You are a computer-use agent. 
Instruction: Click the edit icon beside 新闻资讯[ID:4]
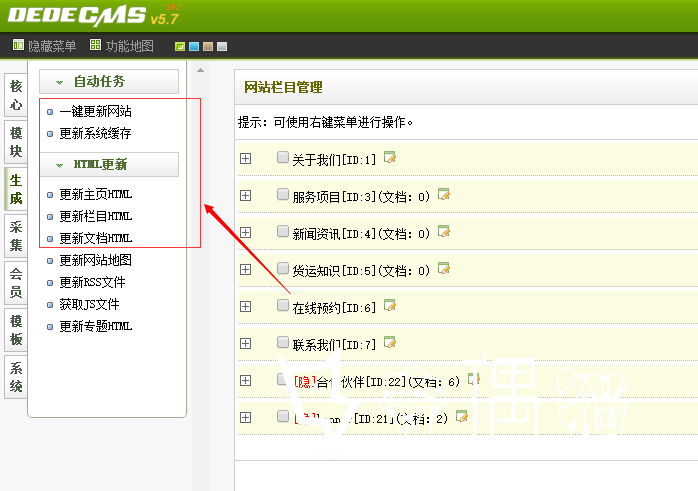tap(443, 231)
